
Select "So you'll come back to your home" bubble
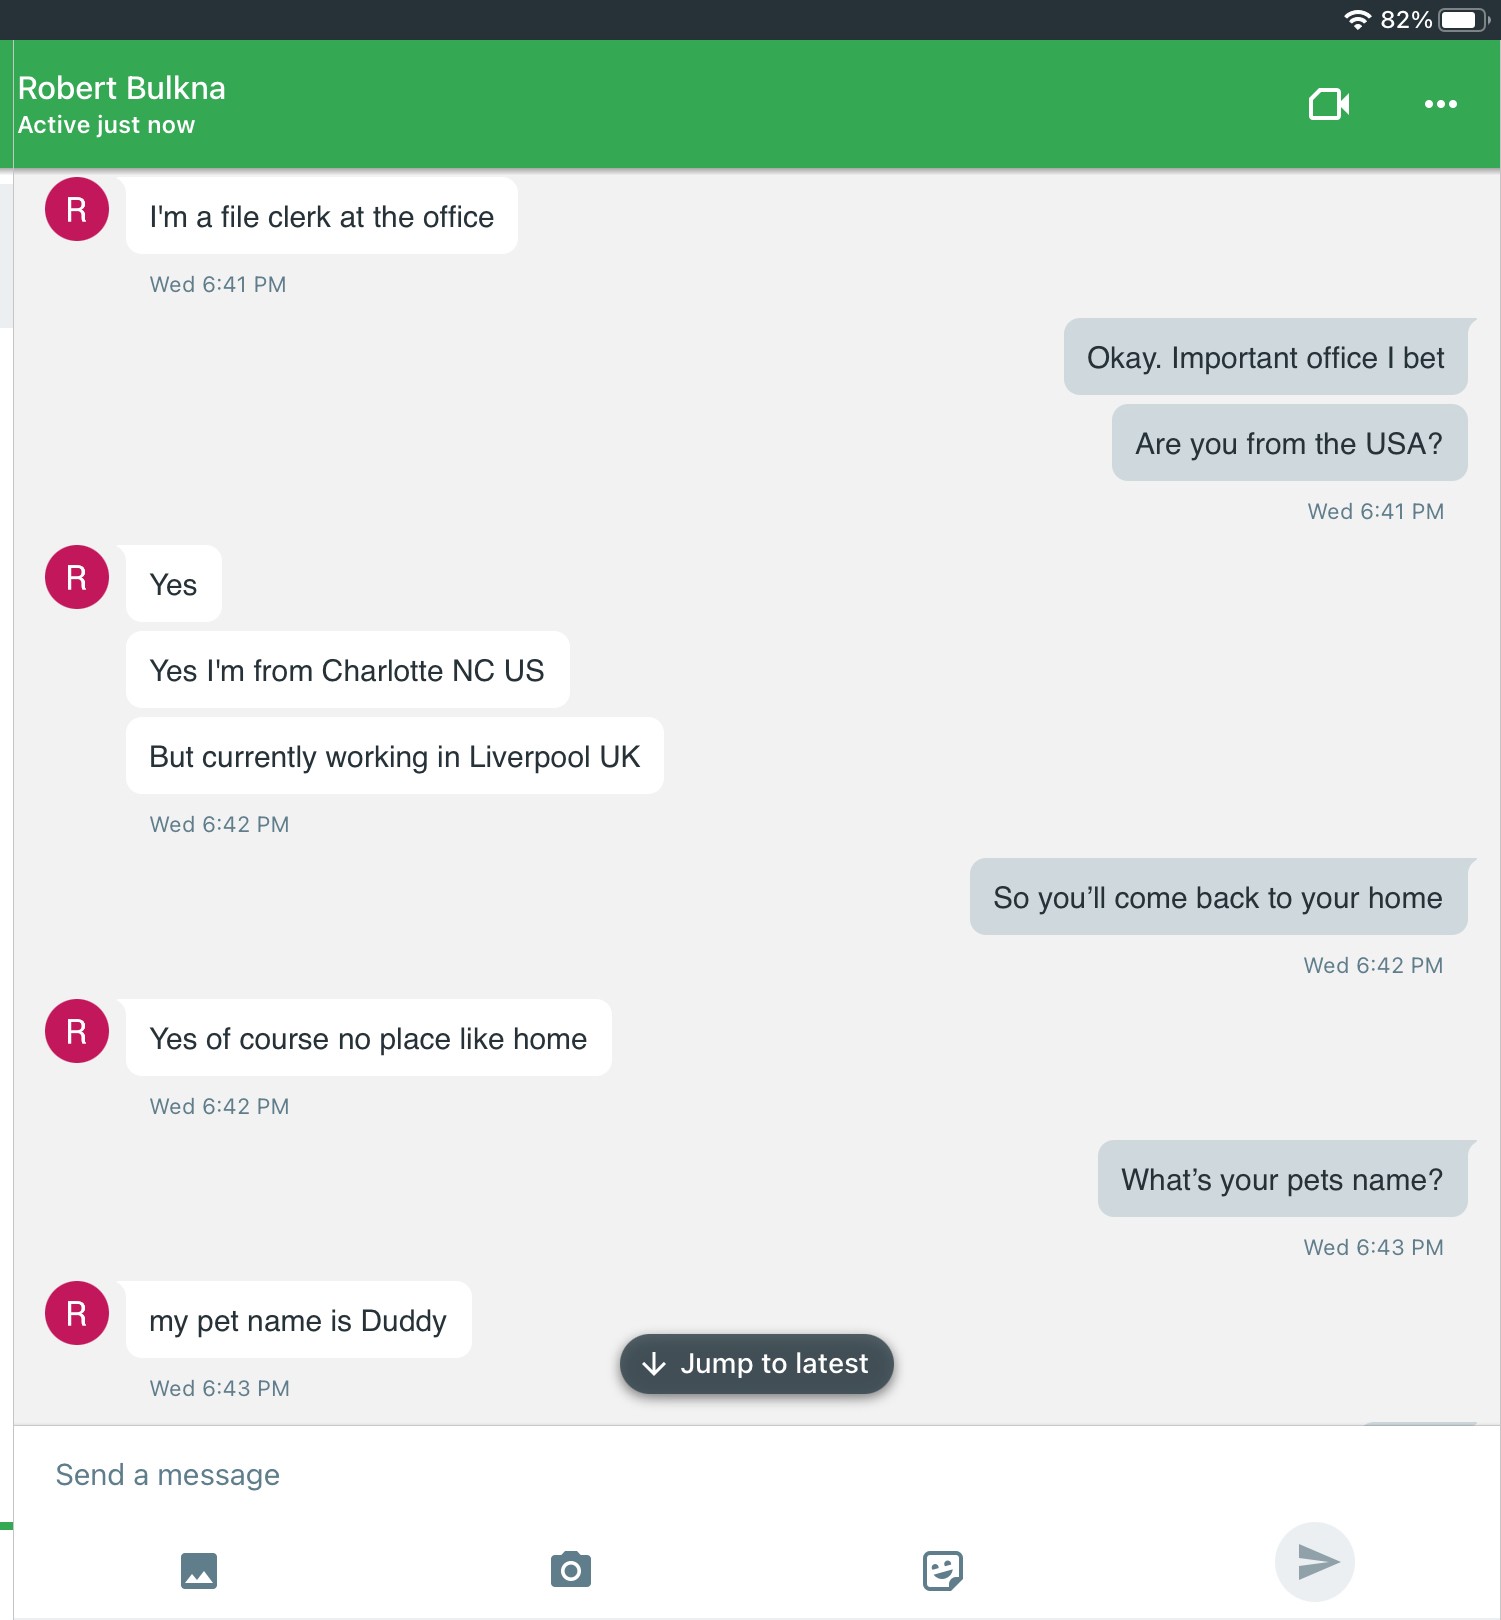(x=1217, y=898)
